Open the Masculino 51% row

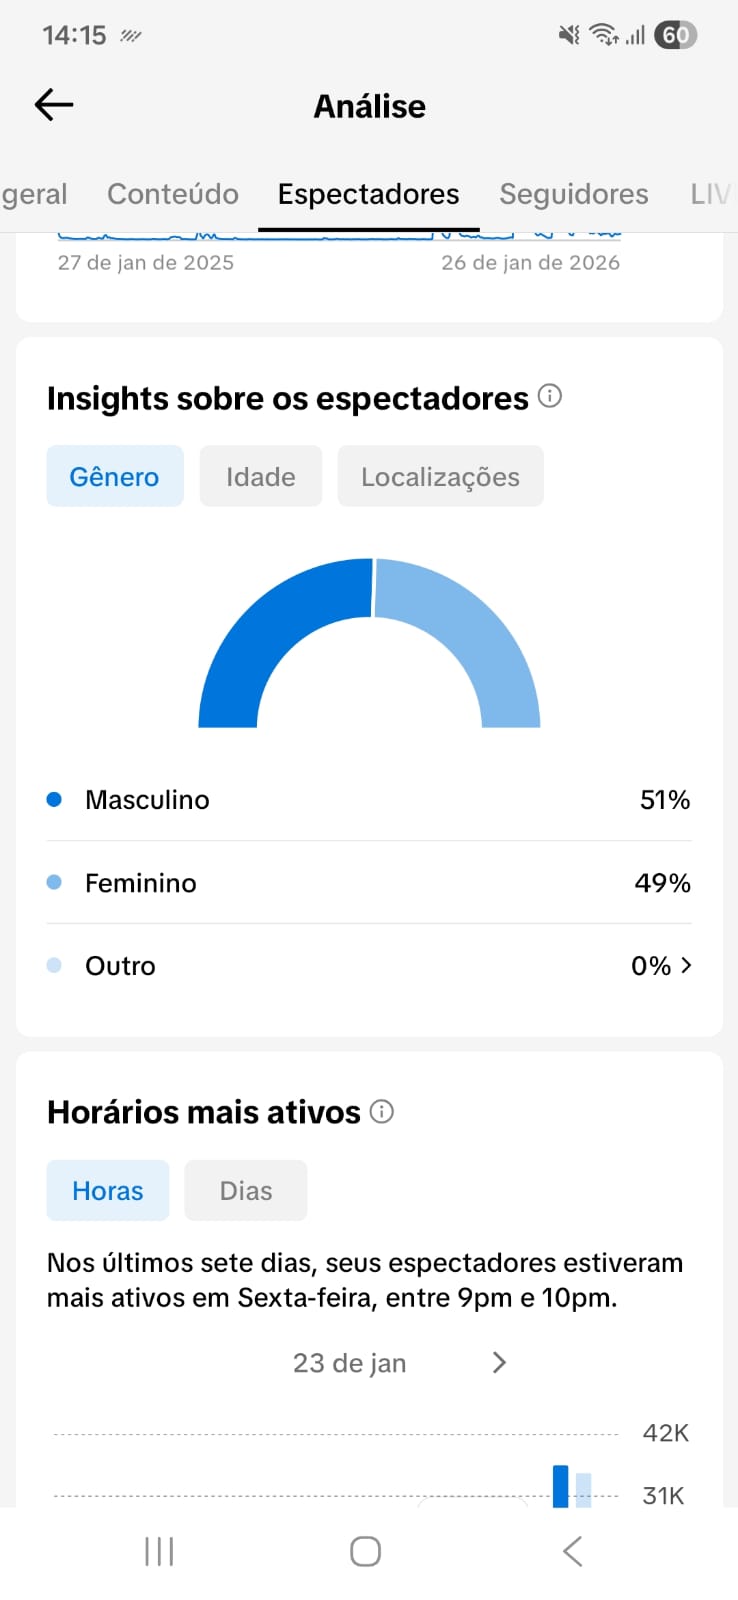click(x=369, y=800)
